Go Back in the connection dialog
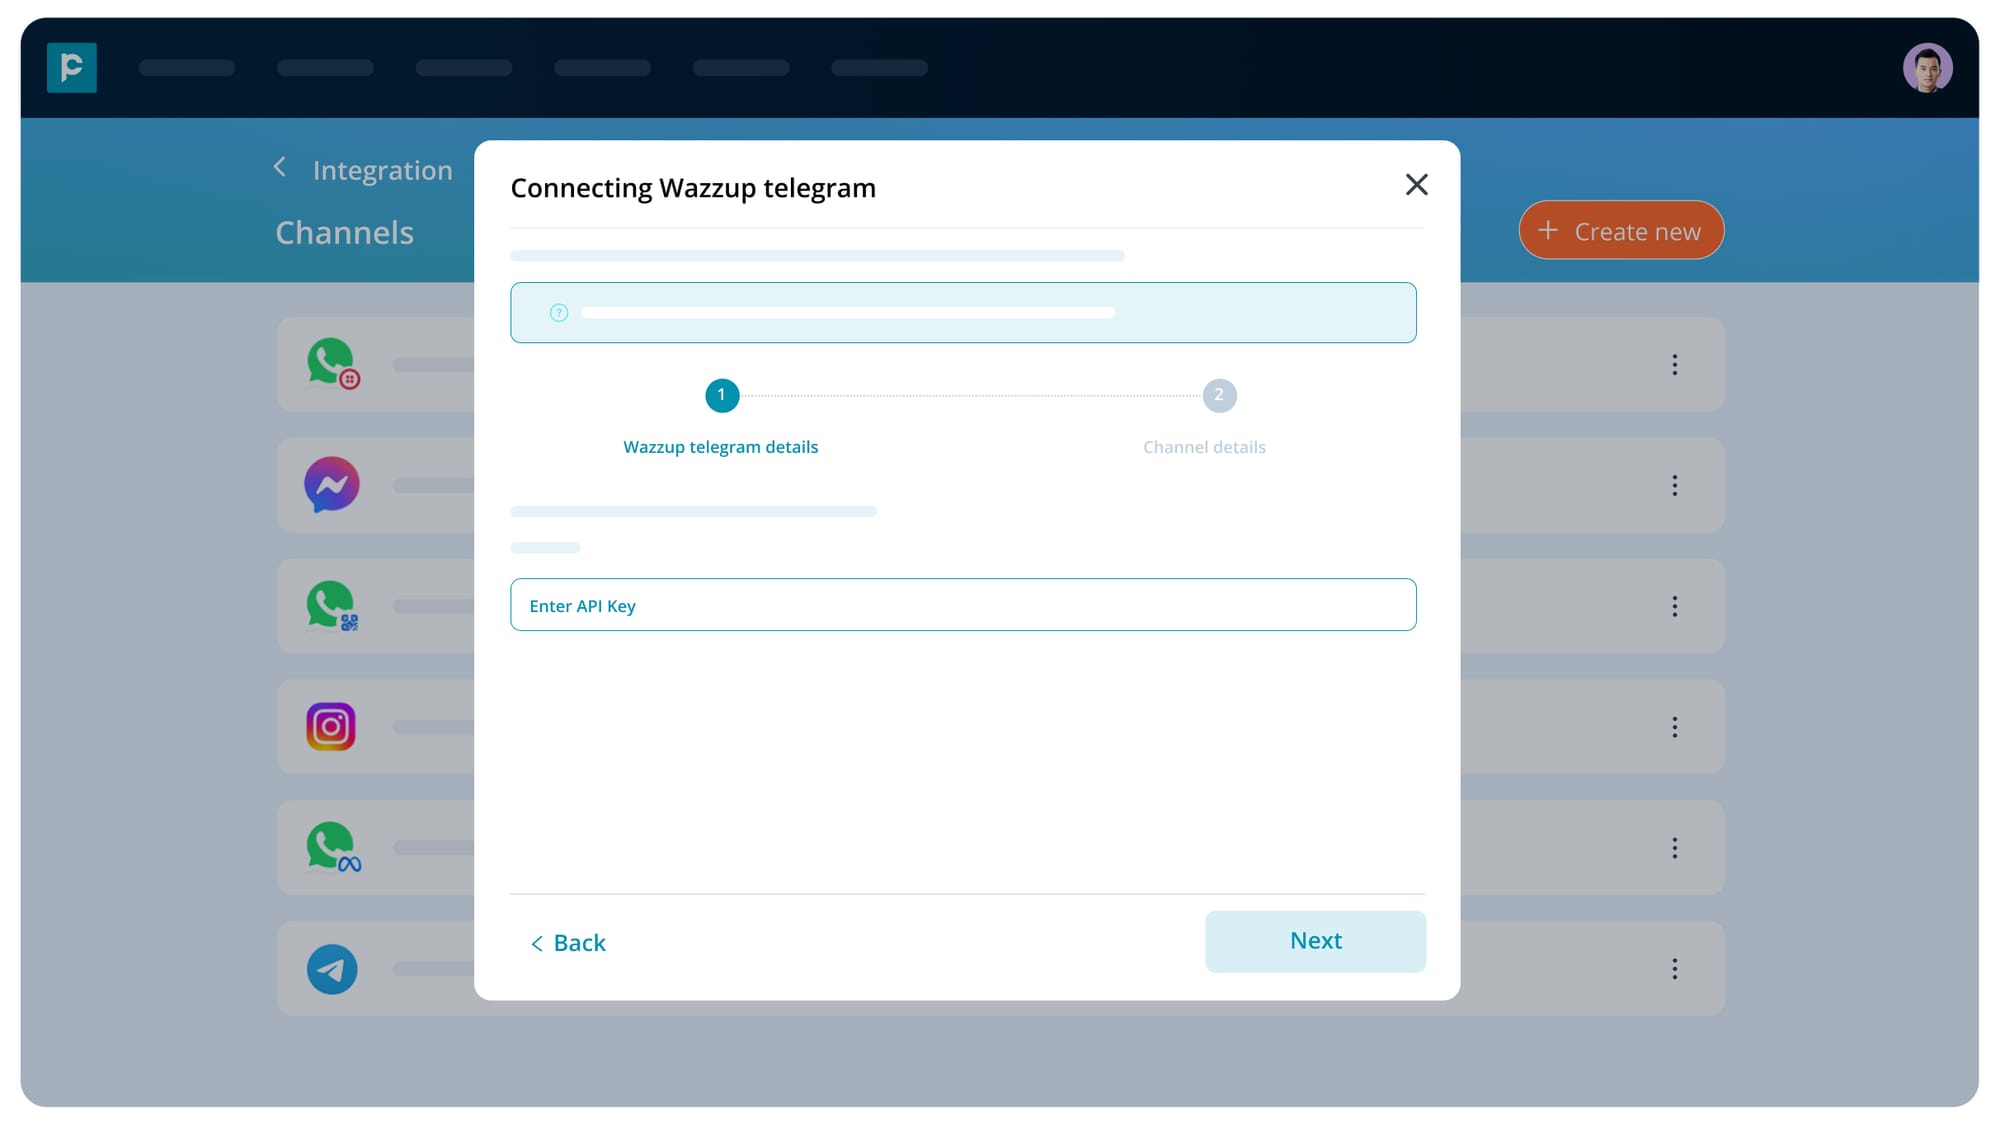The image size is (2000, 1126). click(x=567, y=942)
